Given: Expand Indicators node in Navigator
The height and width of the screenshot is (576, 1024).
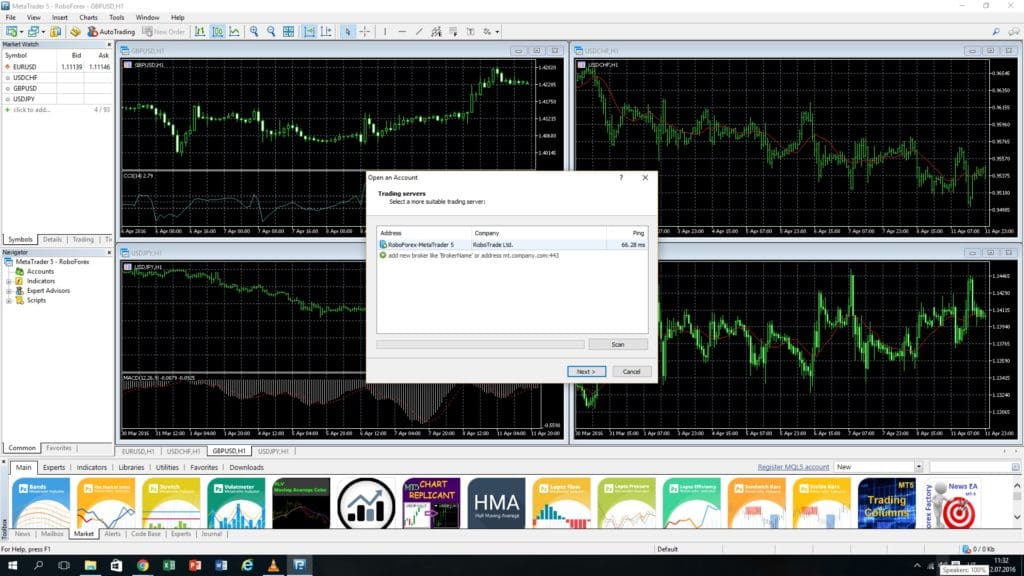Looking at the screenshot, I should click(x=8, y=281).
